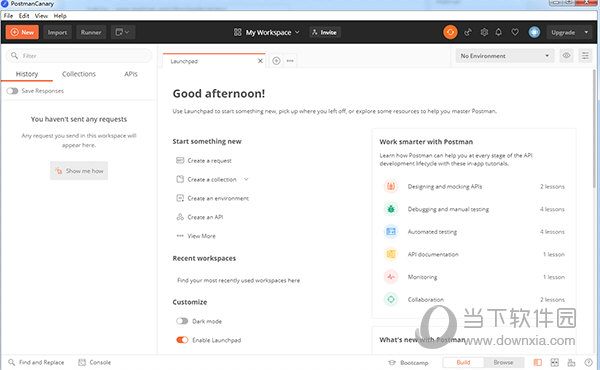This screenshot has width=600, height=370.
Task: Open Find and Replace
Action: [x=37, y=362]
